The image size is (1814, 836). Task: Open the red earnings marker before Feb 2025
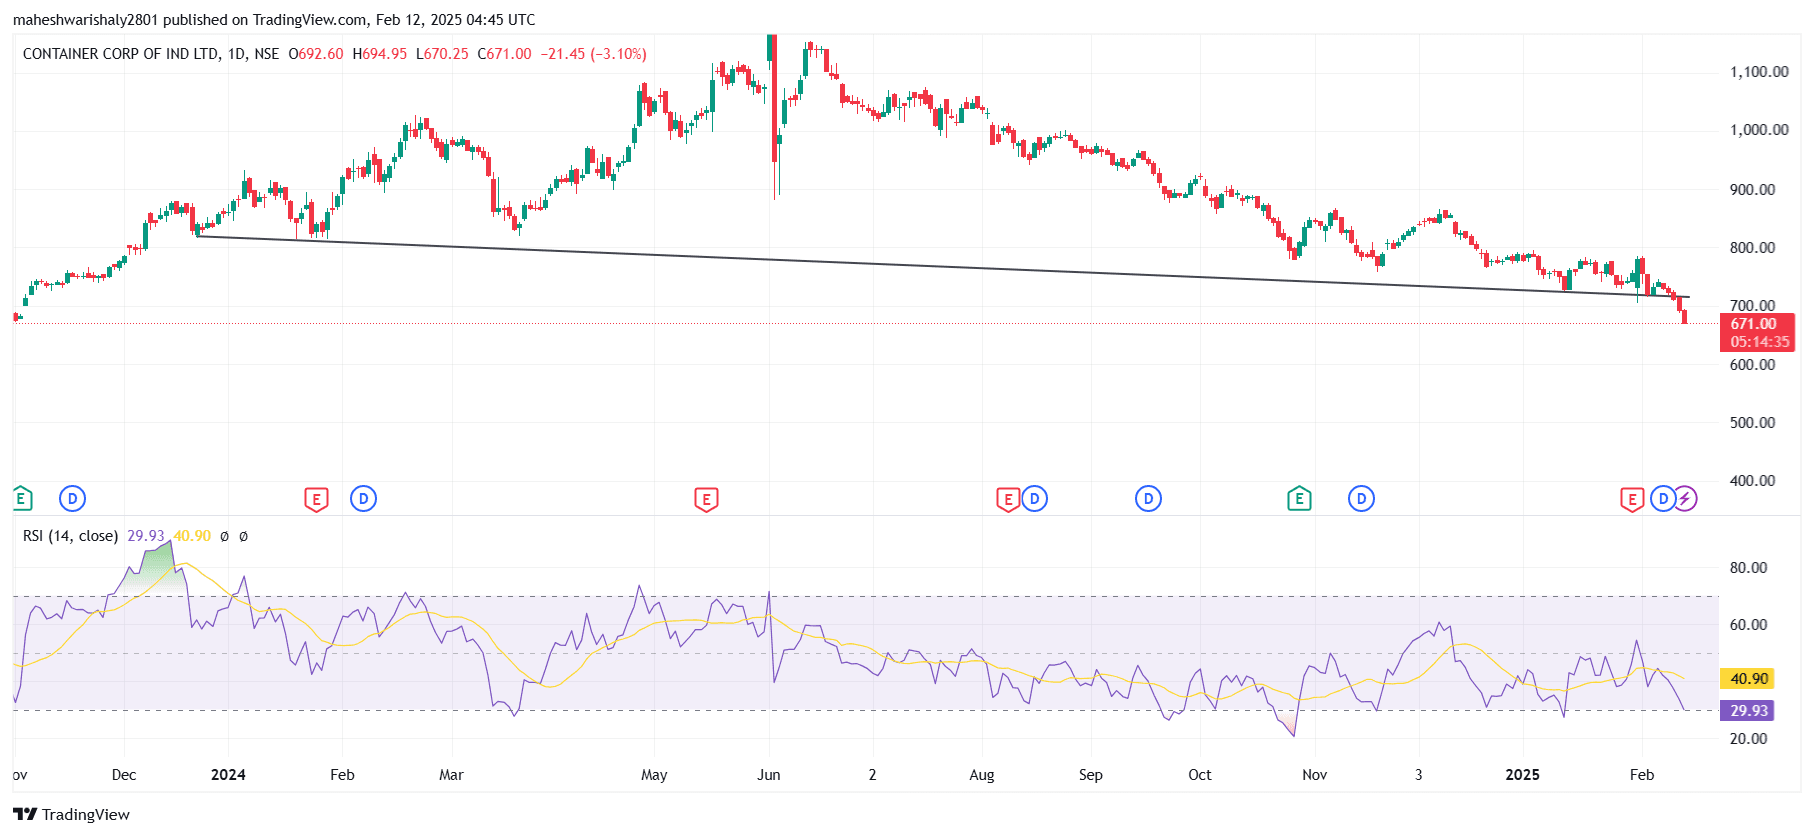click(x=1632, y=499)
